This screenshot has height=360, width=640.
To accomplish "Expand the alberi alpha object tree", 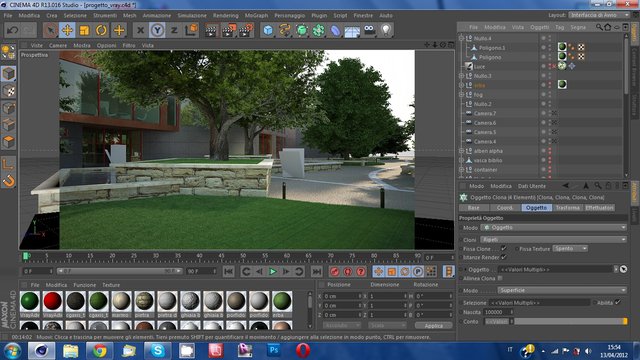I will (461, 151).
